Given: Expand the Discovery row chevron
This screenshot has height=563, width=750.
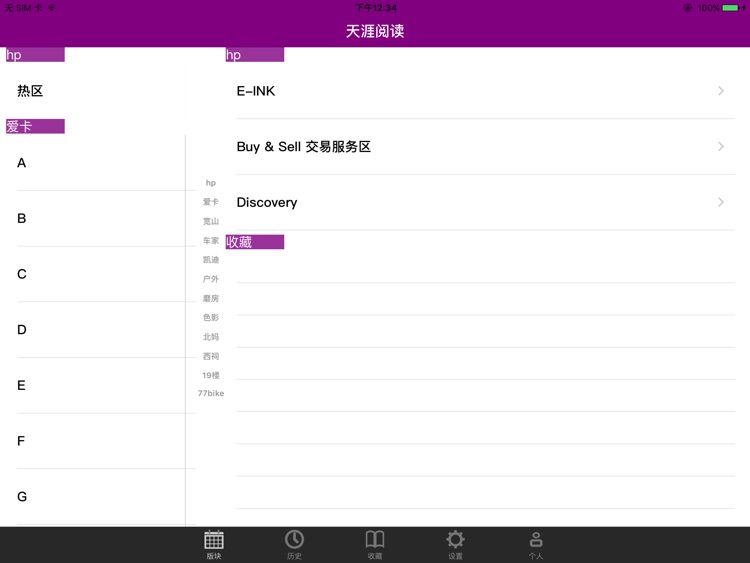Looking at the screenshot, I should [721, 202].
